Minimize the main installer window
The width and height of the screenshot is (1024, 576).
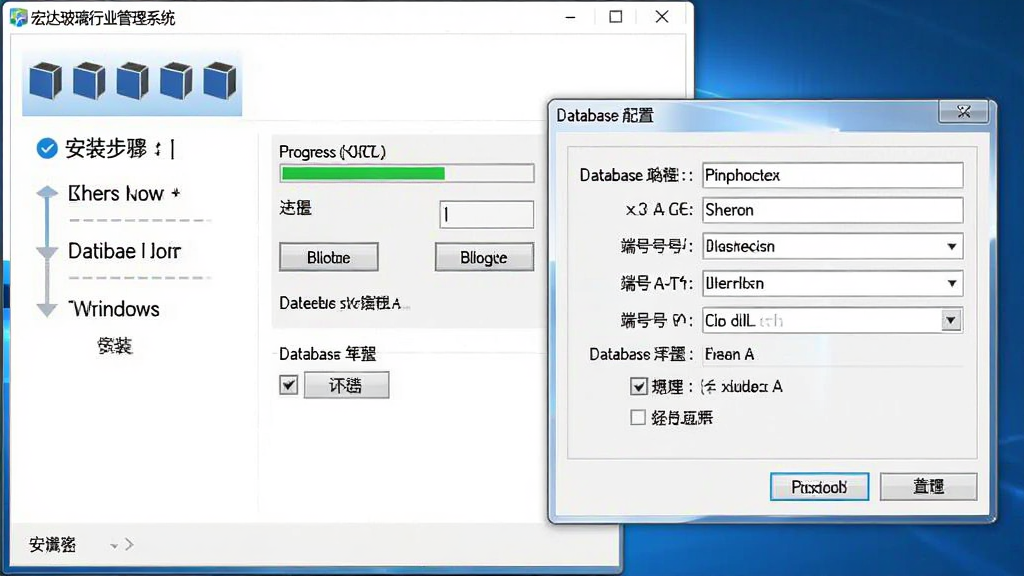click(x=571, y=17)
